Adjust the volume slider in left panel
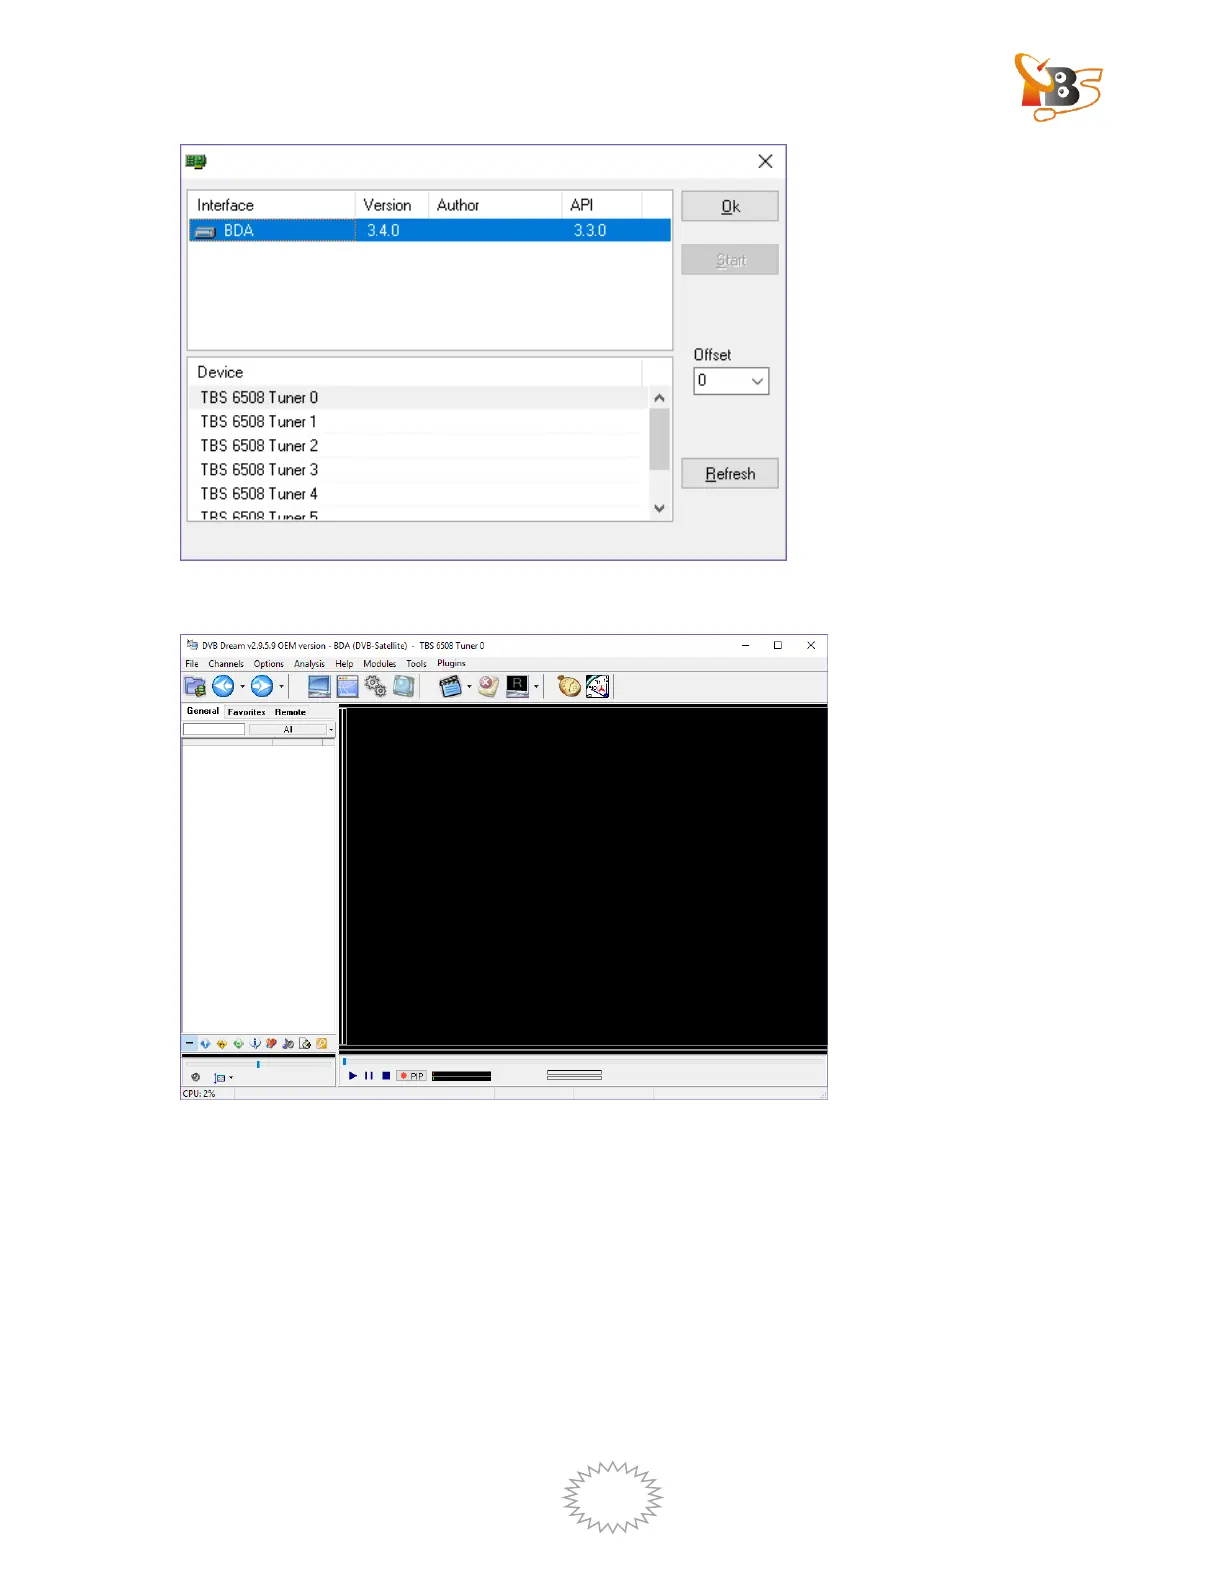 click(x=258, y=1064)
